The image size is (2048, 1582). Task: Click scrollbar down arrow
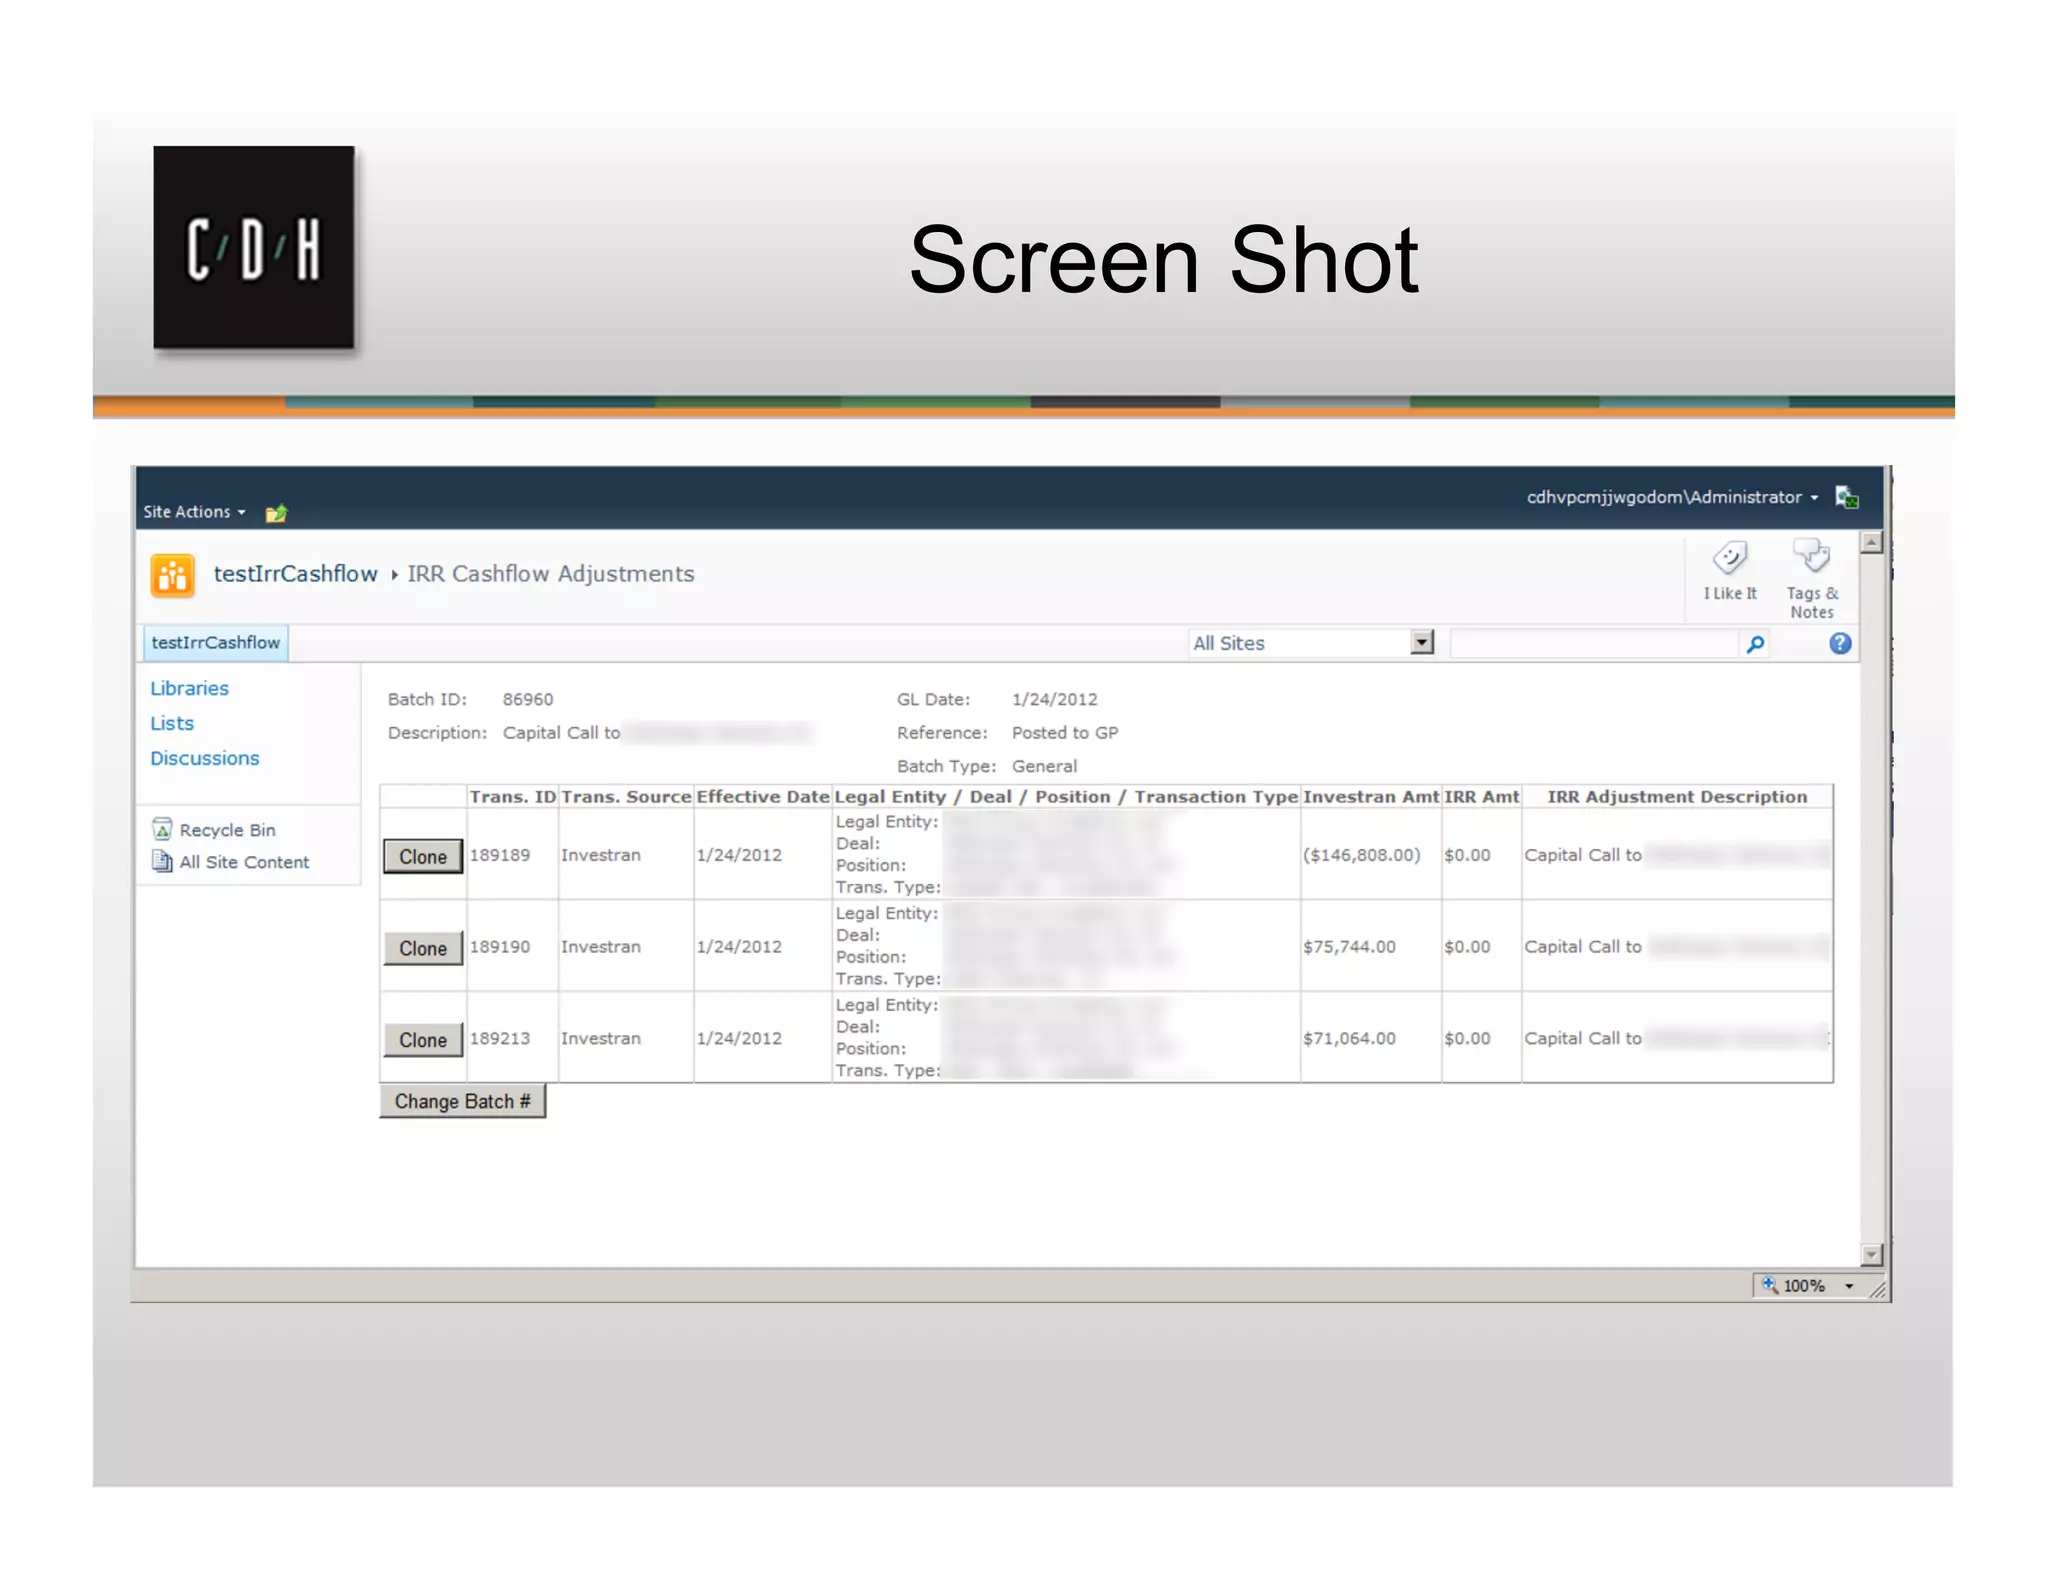tap(1872, 1254)
